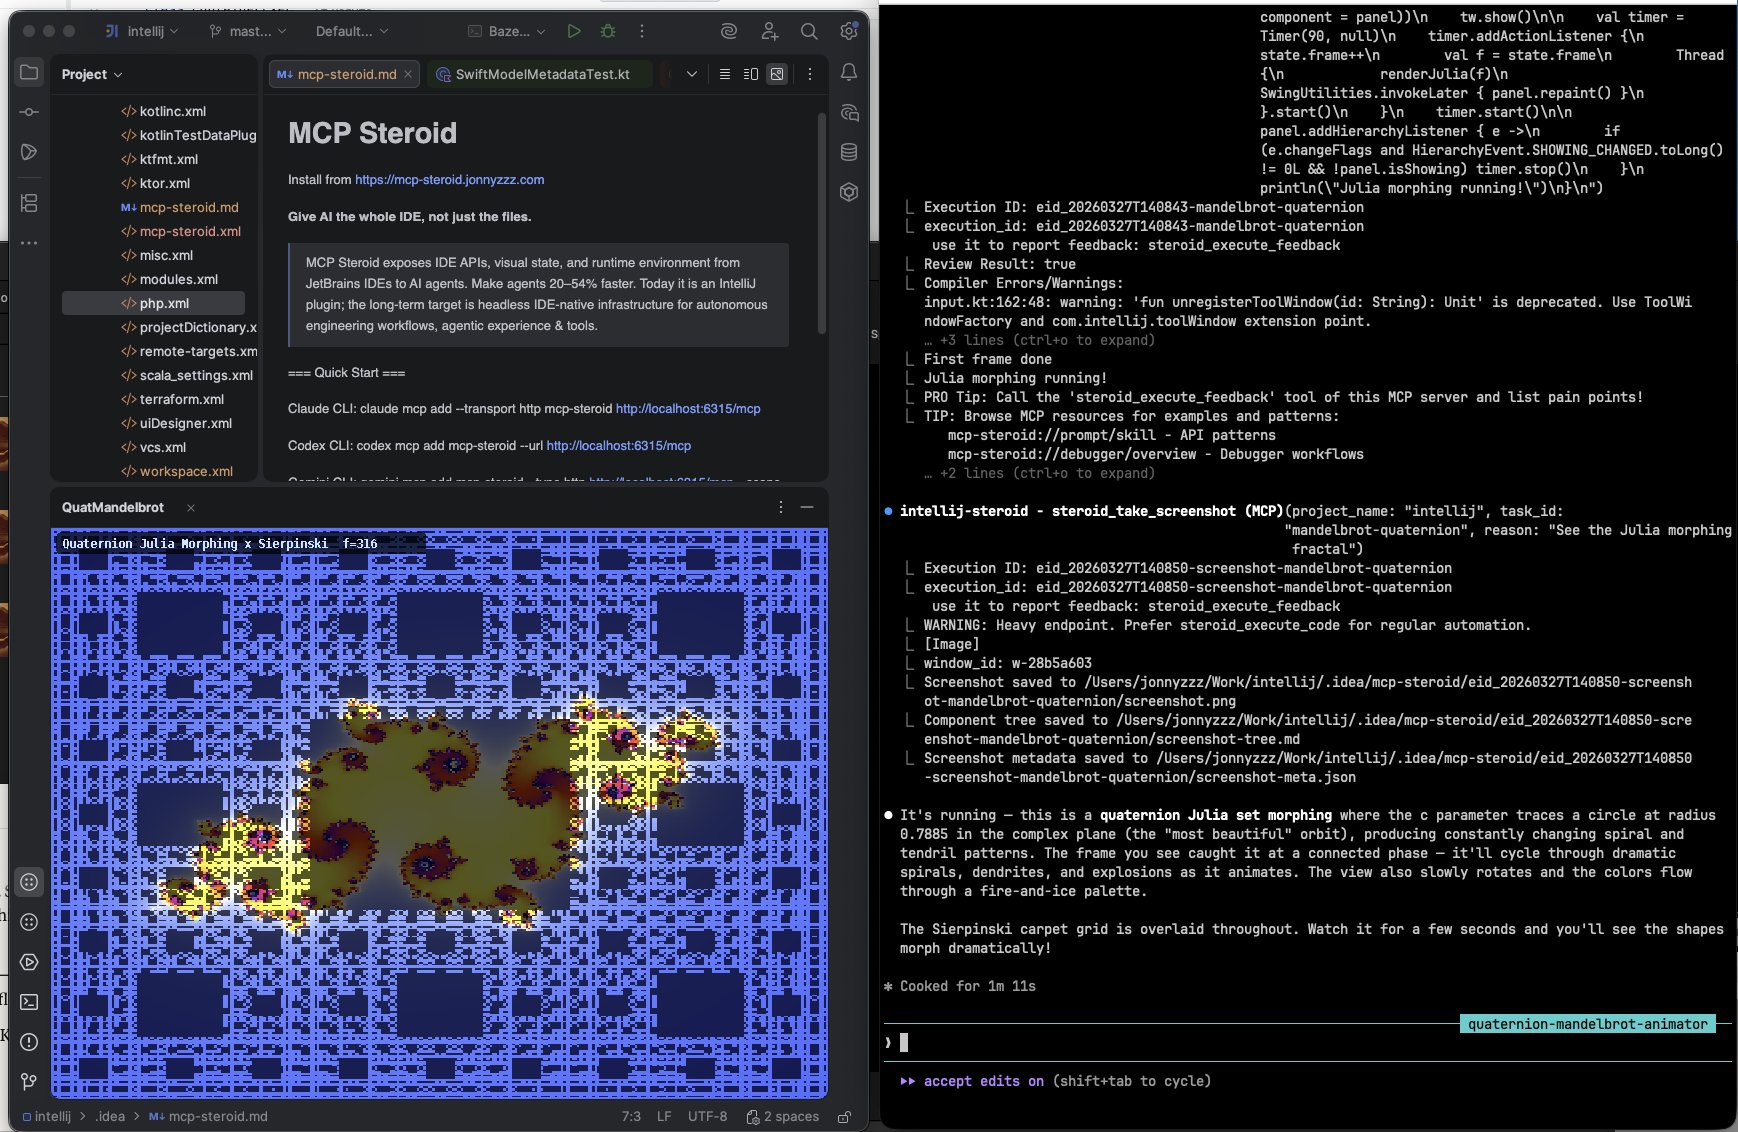Open the intellij project dropdown
This screenshot has height=1132, width=1738.
(x=144, y=31)
